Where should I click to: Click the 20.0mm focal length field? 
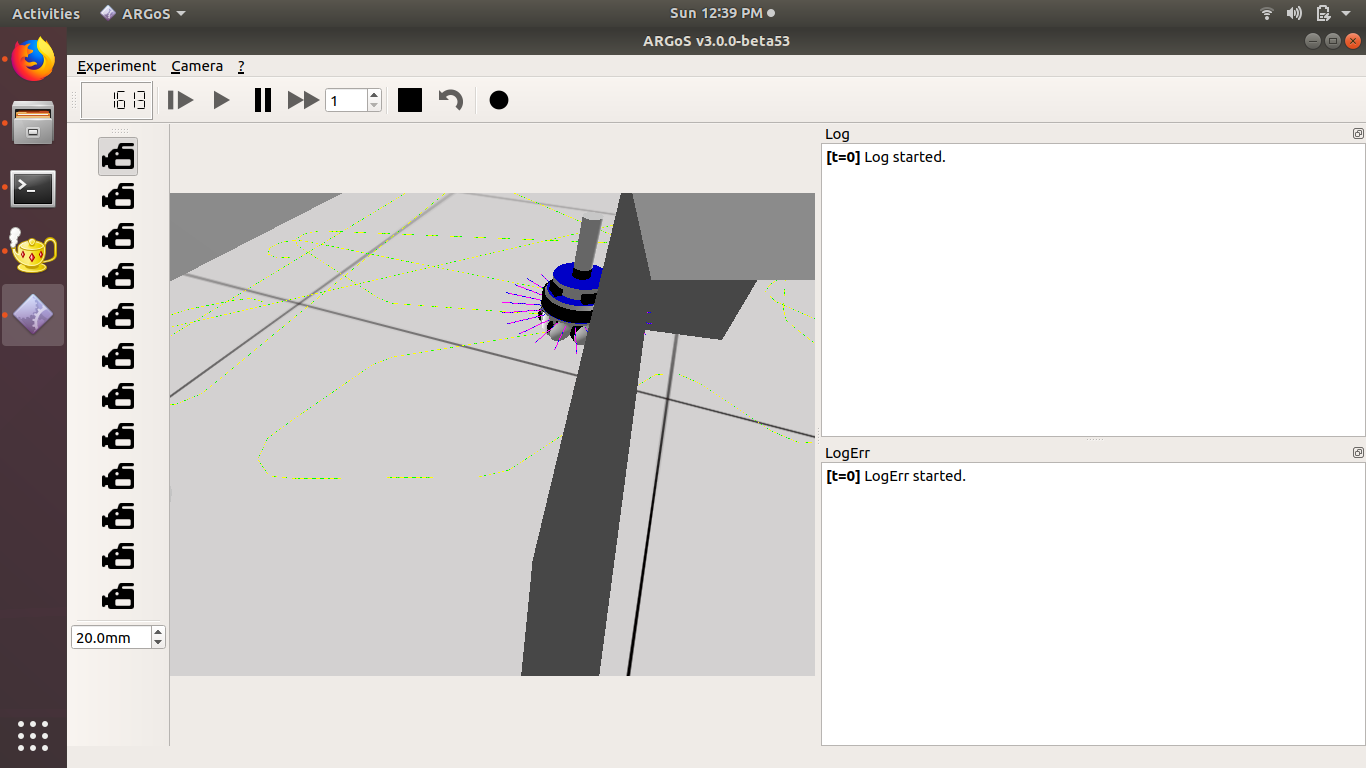point(111,637)
